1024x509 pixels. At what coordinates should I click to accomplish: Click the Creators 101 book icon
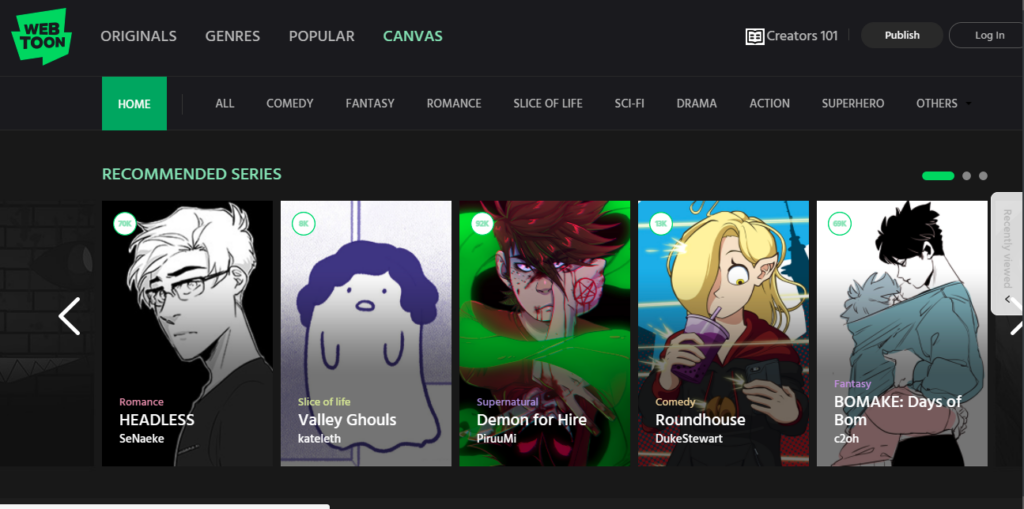[754, 36]
